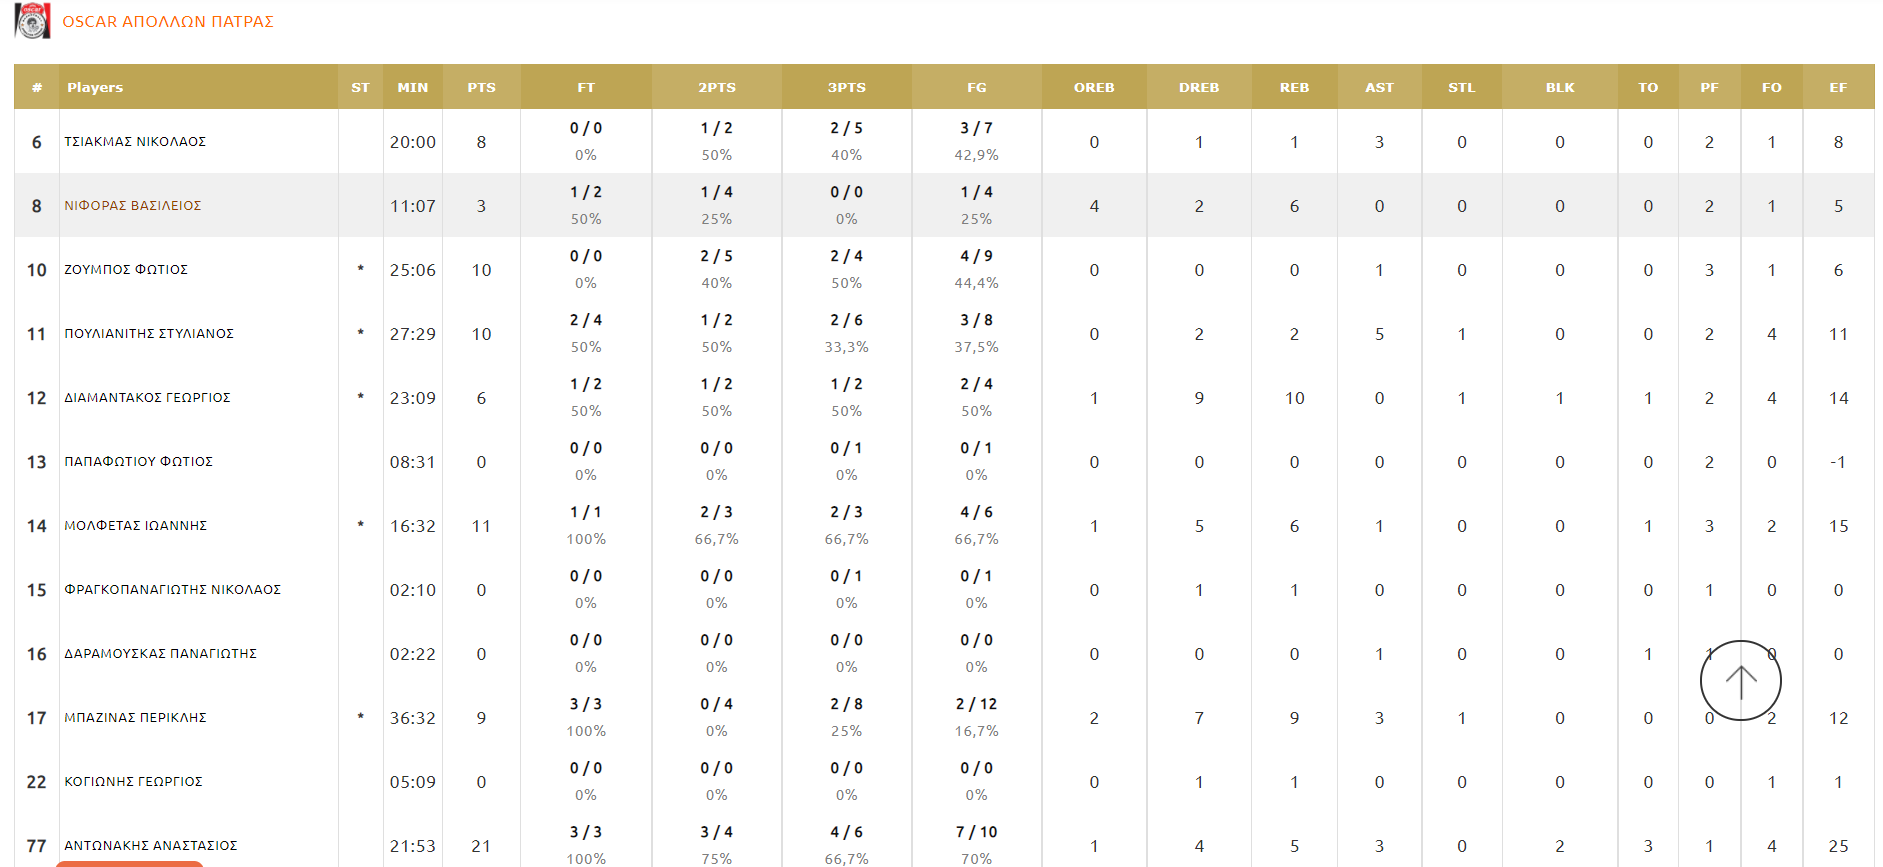Open player ΝΙΦΟΡΑΣ ΒΑΣΙΛΕΙΟΣ profile
Viewport: 1883px width, 867px height.
pyautogui.click(x=133, y=206)
